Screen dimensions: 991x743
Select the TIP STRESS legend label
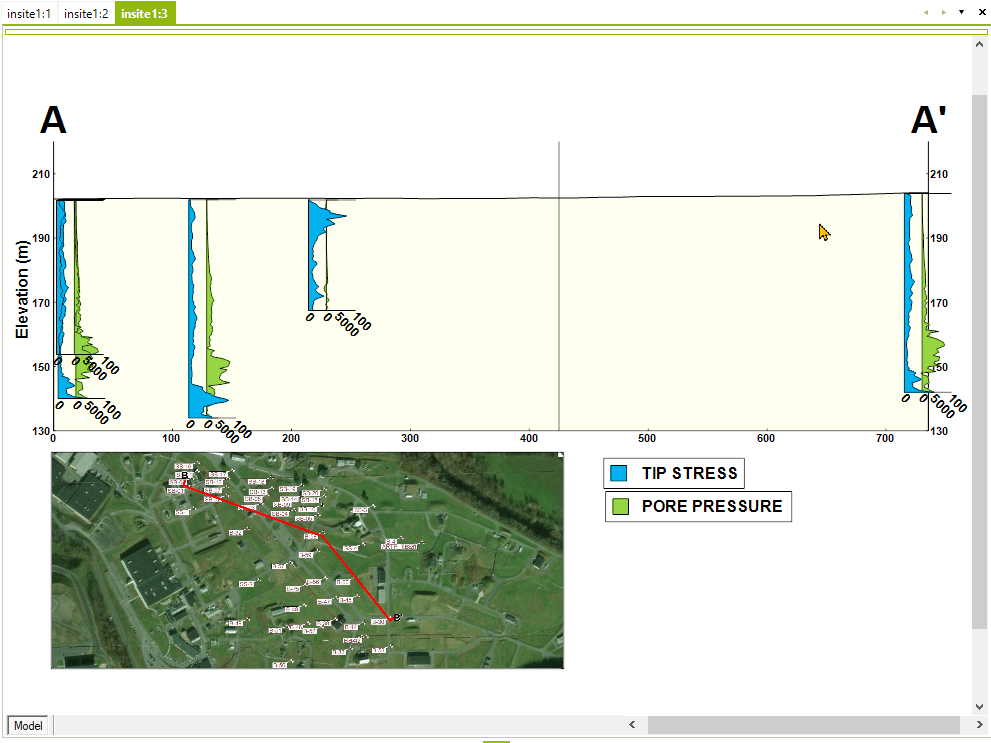point(689,474)
